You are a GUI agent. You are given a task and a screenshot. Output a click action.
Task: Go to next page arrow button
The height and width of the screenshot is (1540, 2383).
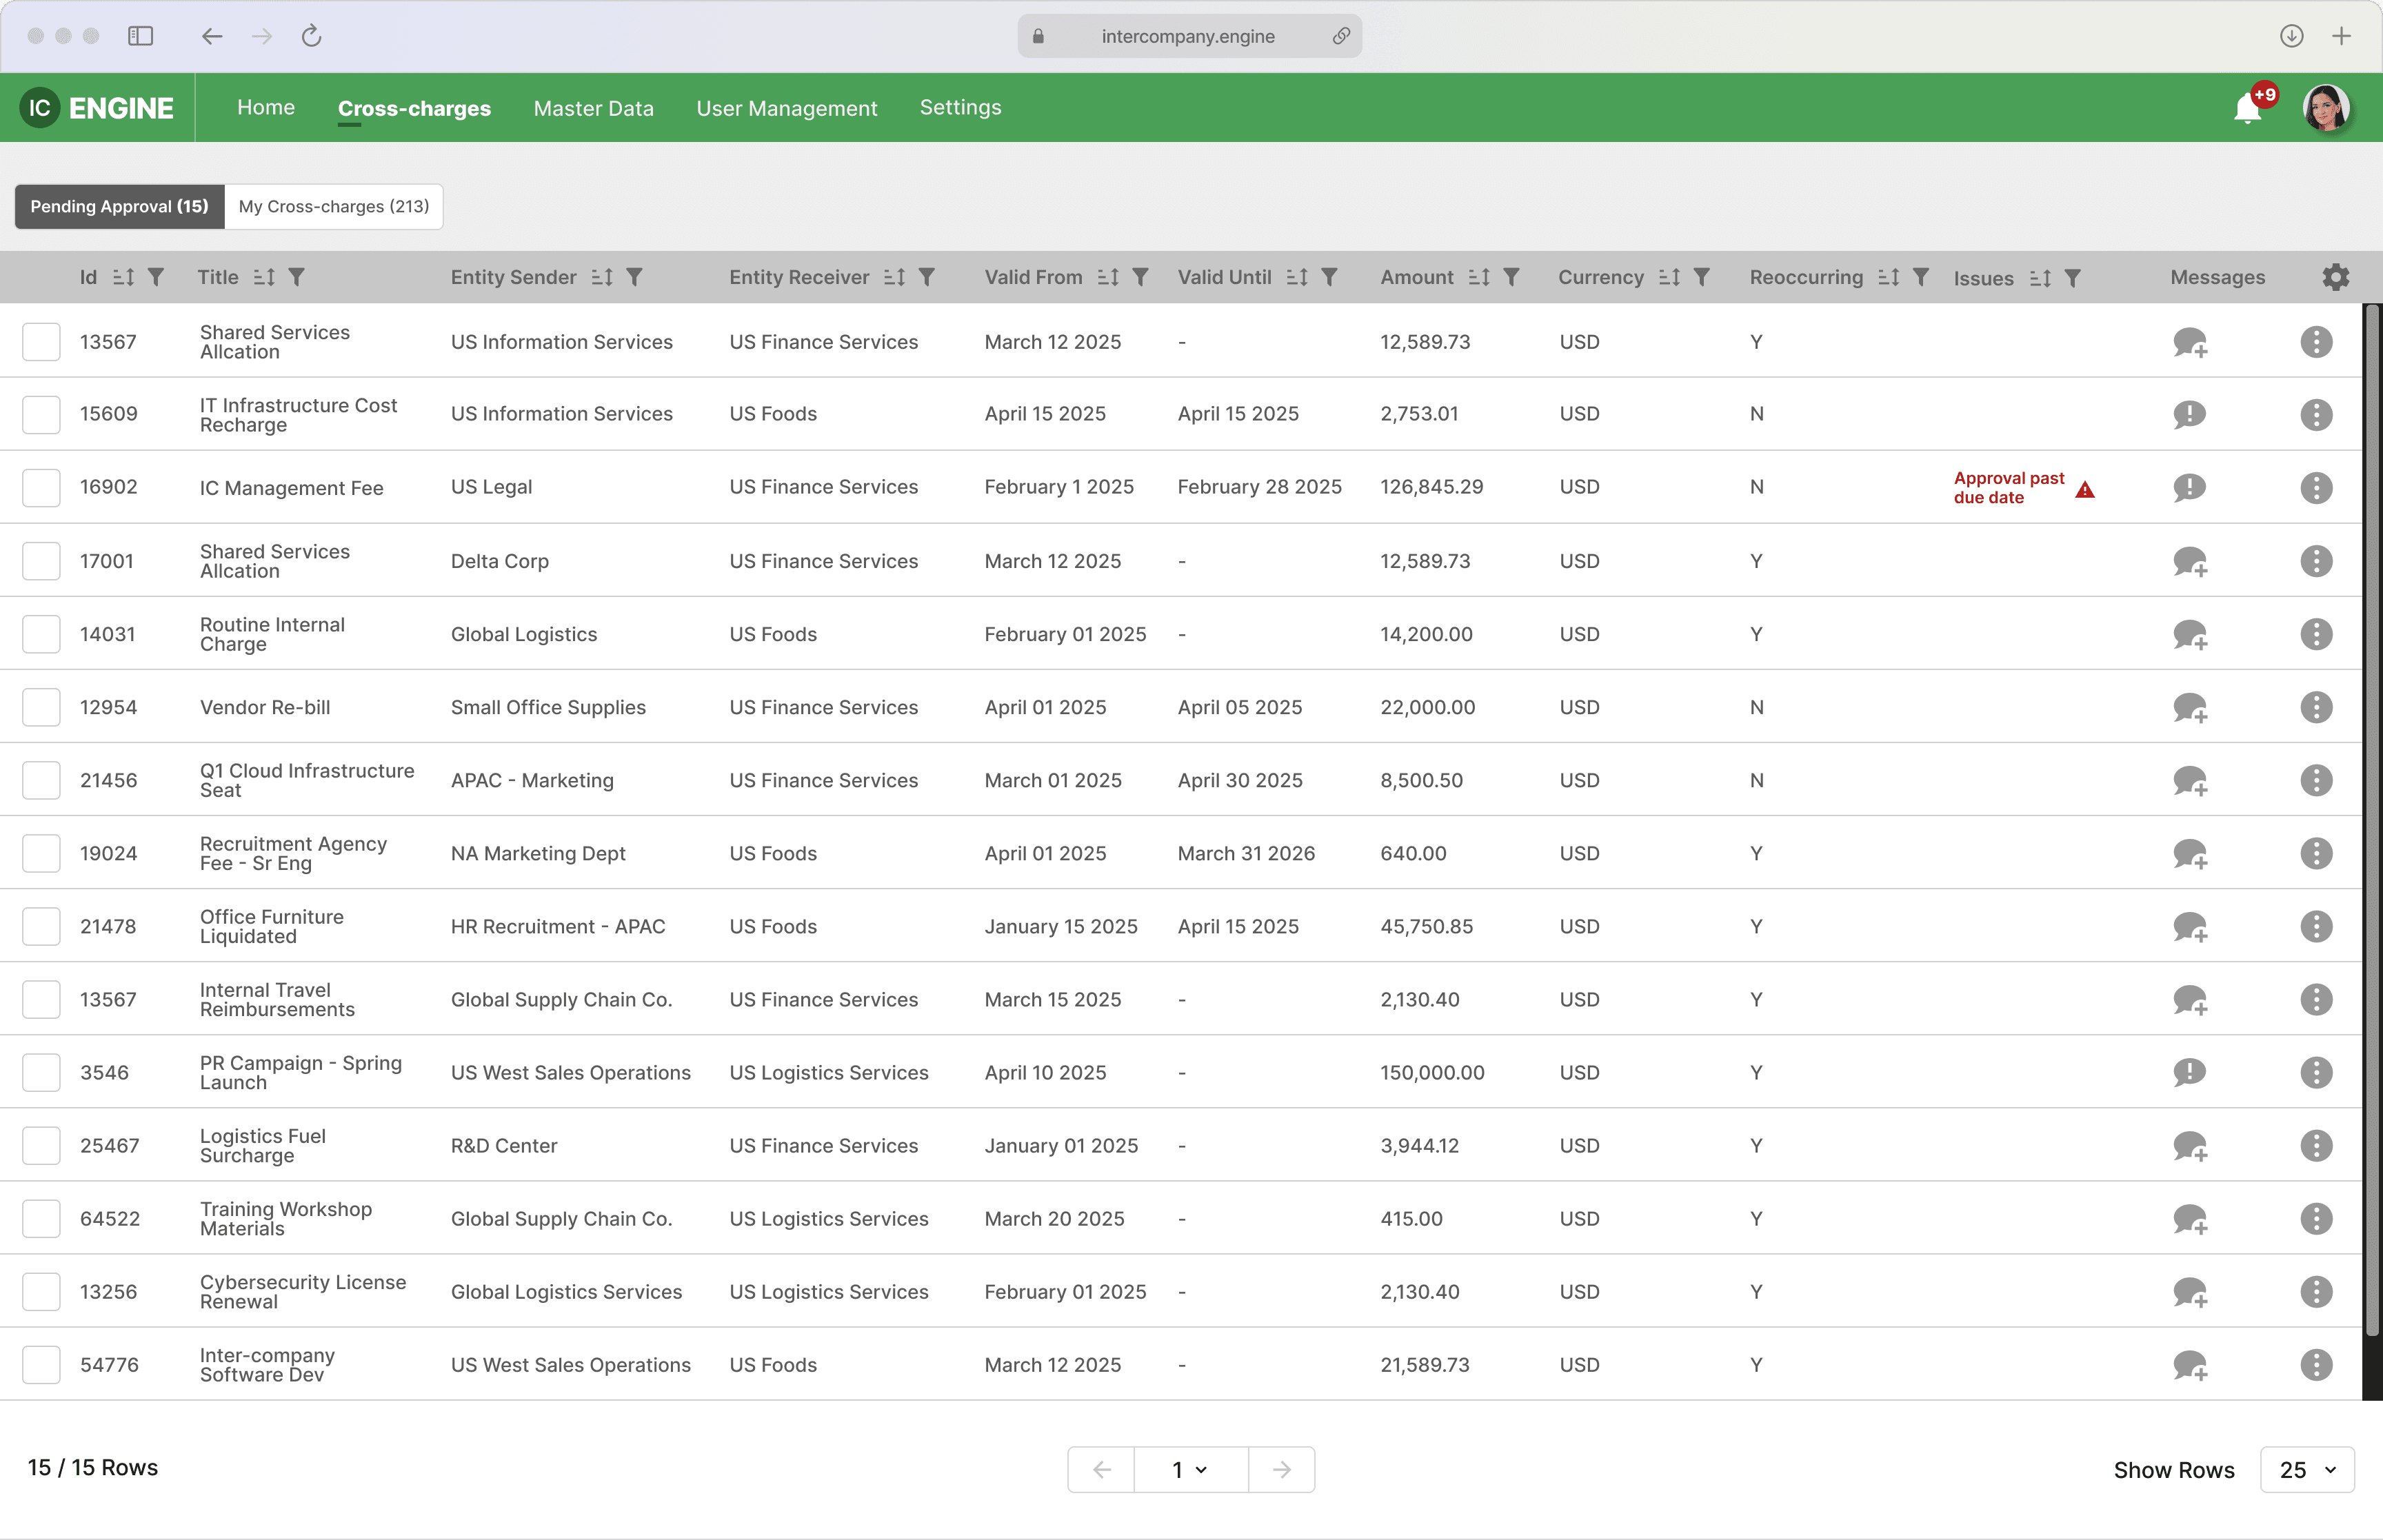(x=1281, y=1469)
